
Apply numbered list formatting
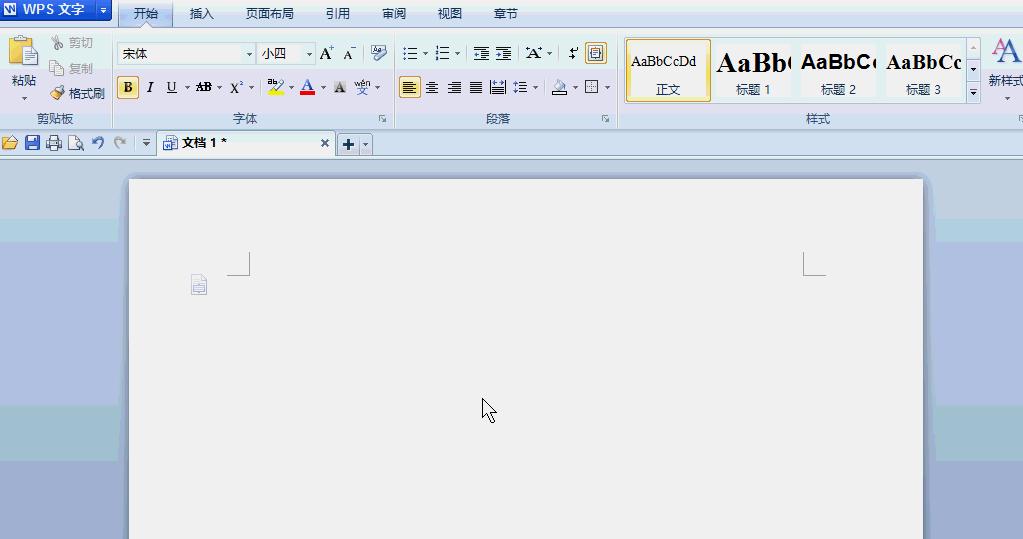(x=442, y=54)
